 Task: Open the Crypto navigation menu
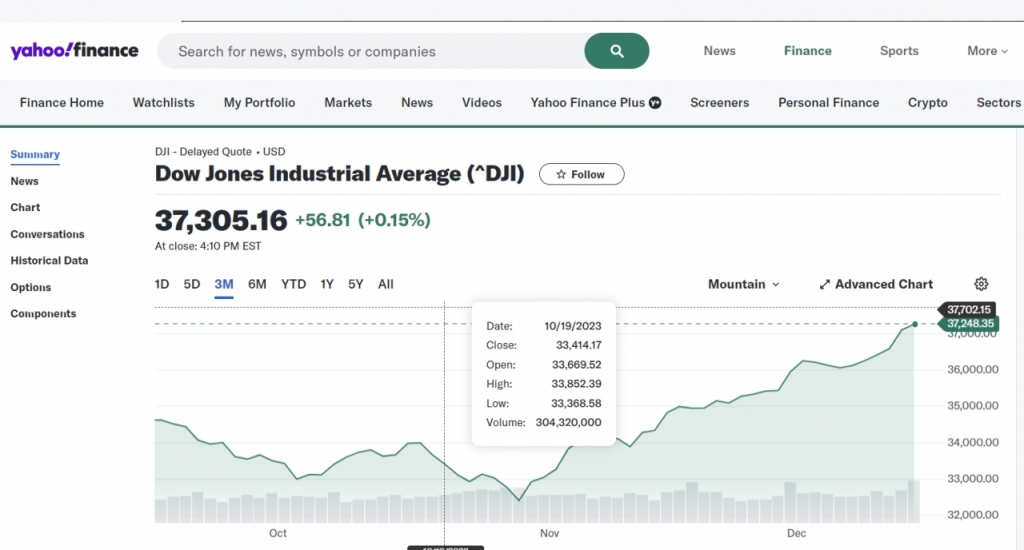(927, 103)
